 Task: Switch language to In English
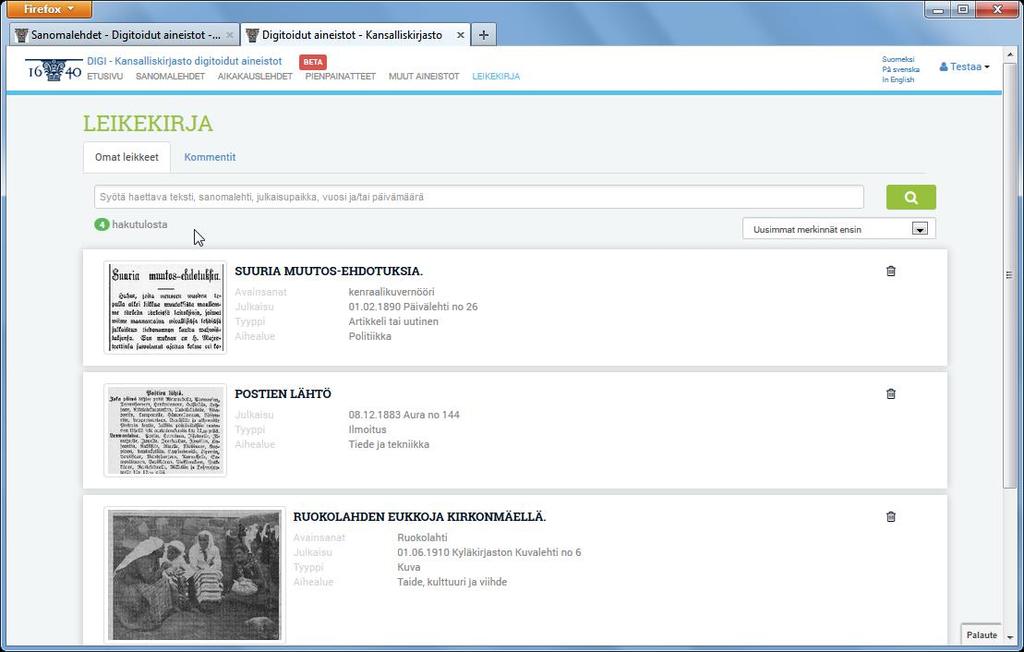click(898, 80)
